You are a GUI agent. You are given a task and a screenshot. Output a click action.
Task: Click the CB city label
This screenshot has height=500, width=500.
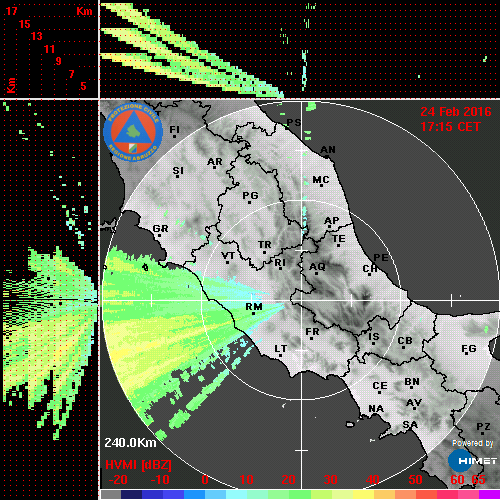tap(405, 341)
